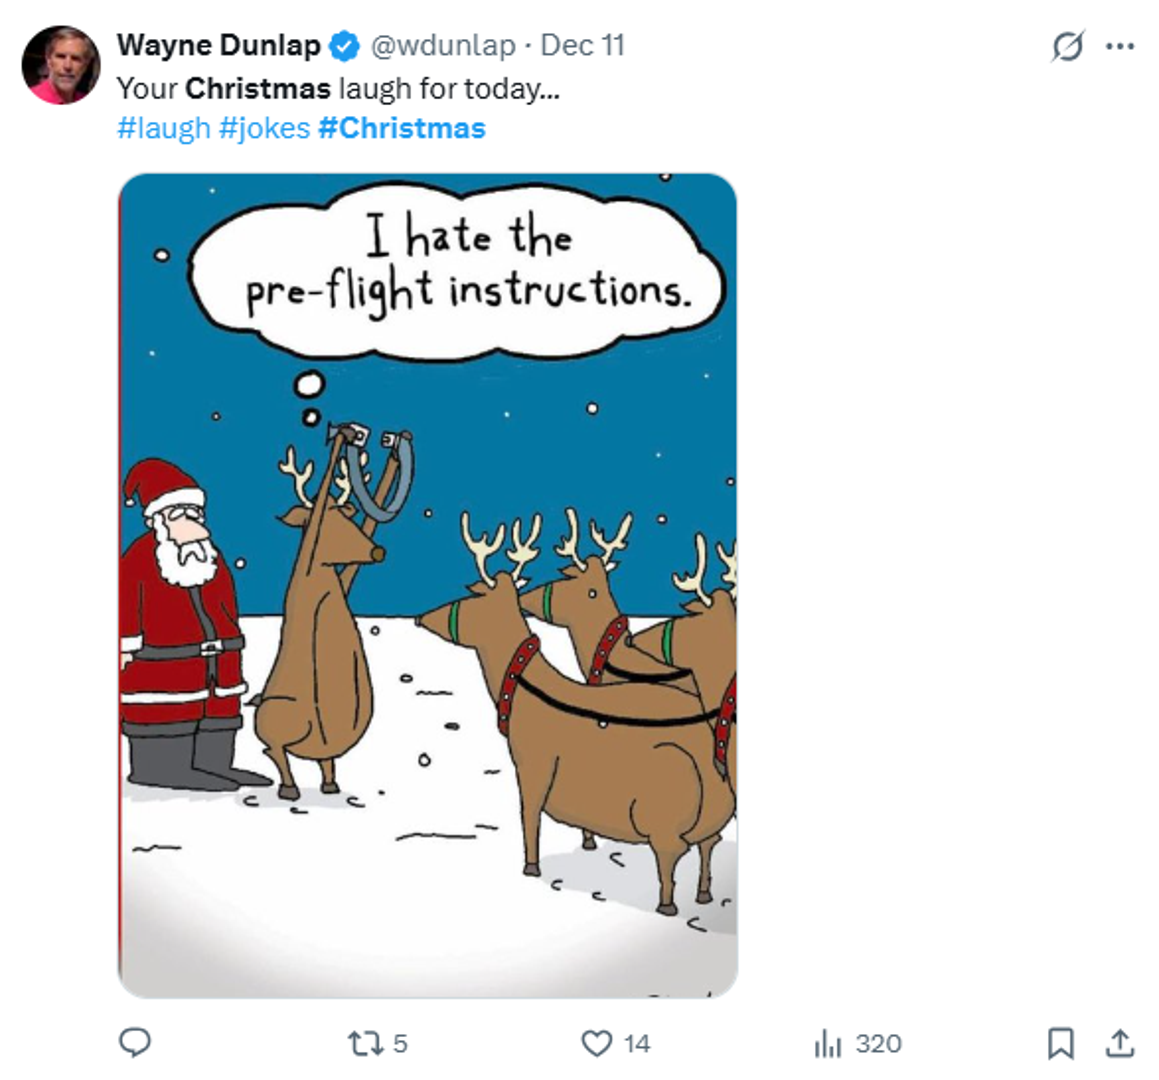Click the Wayne Dunlap display name

click(x=218, y=46)
